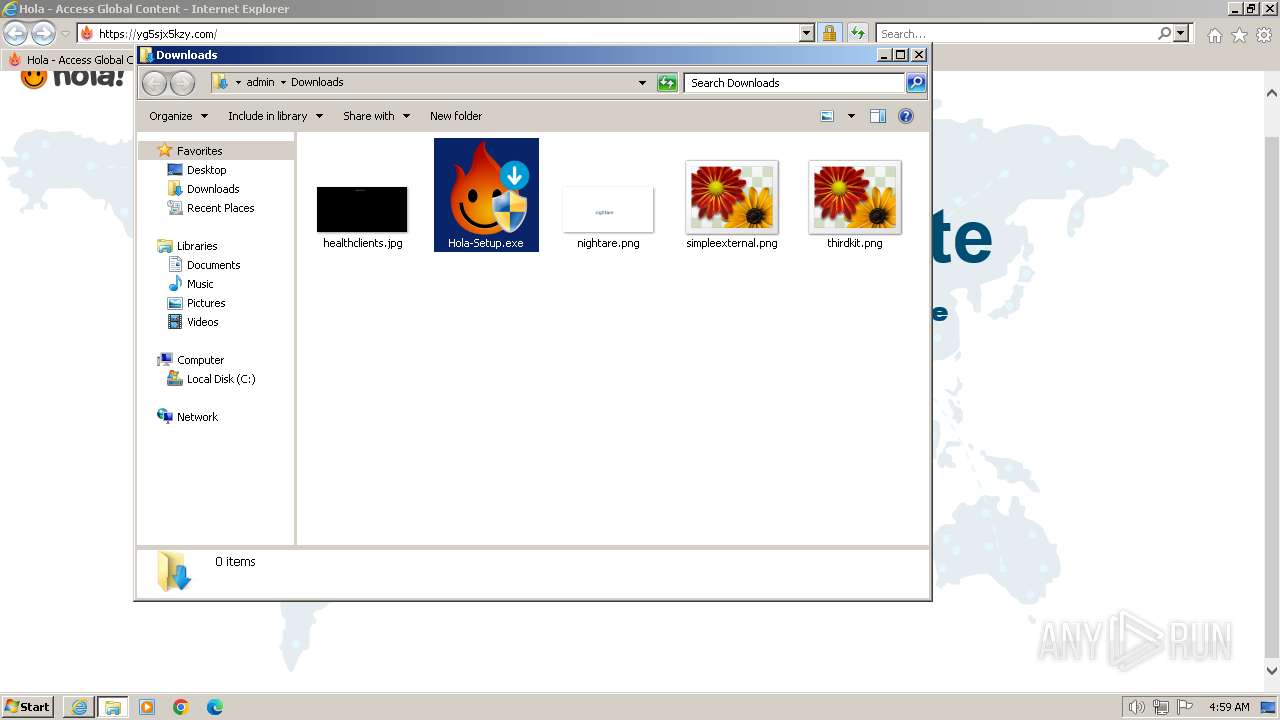Viewport: 1280px width, 720px height.
Task: Click IE search magnifier icon
Action: click(x=1164, y=33)
